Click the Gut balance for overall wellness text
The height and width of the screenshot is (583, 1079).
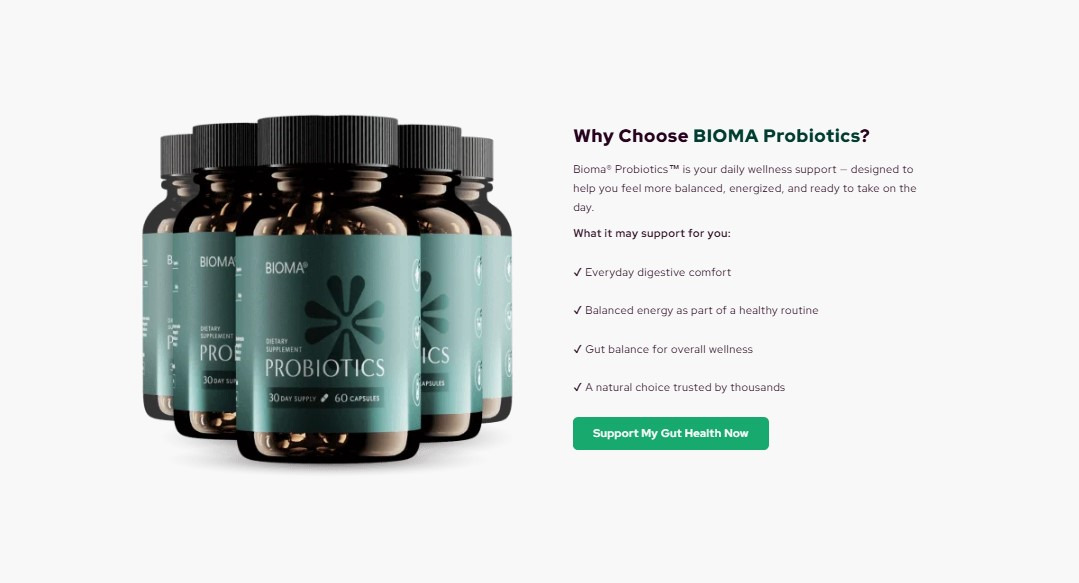(x=669, y=350)
